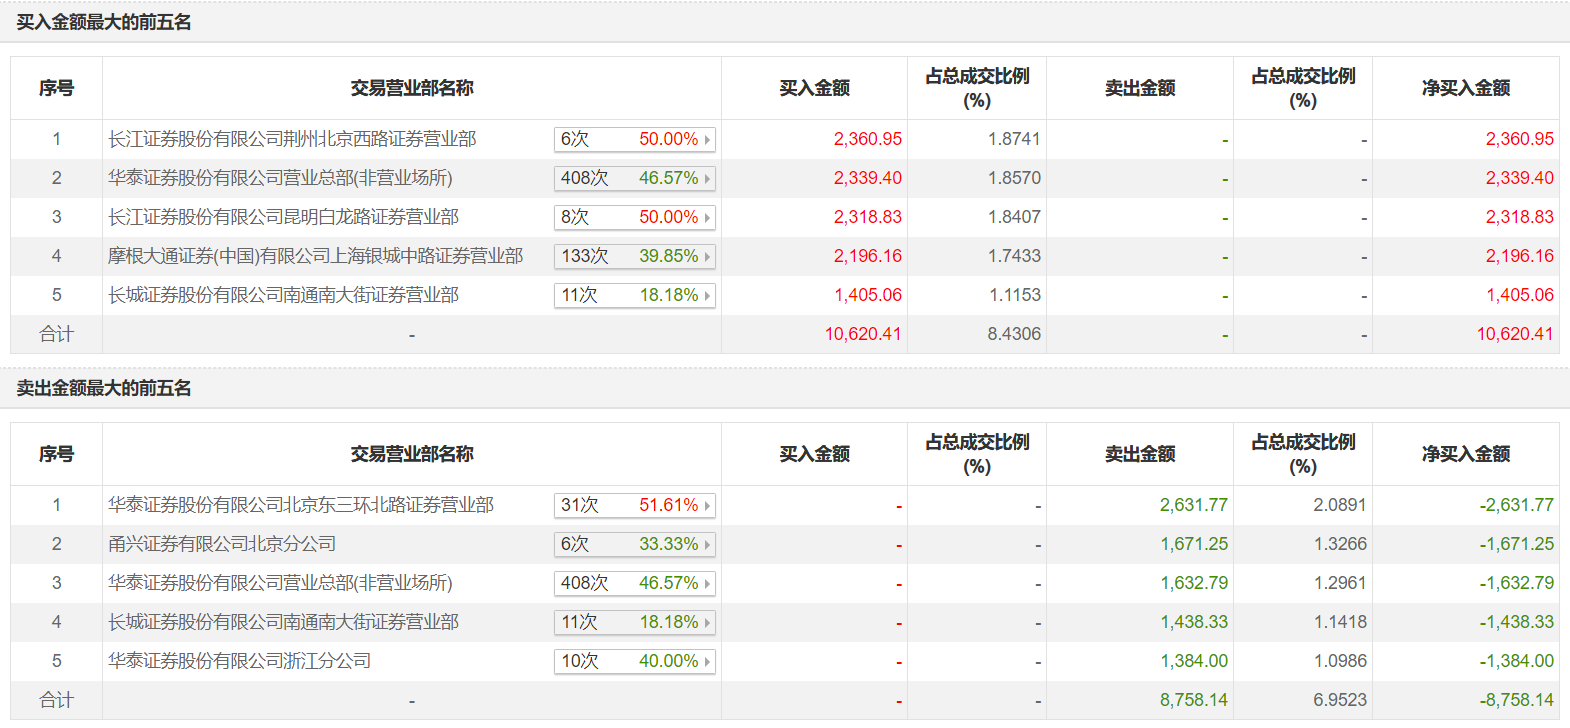This screenshot has width=1570, height=728.
Task: Click sell ratio value 1.1418
Action: 1340,622
